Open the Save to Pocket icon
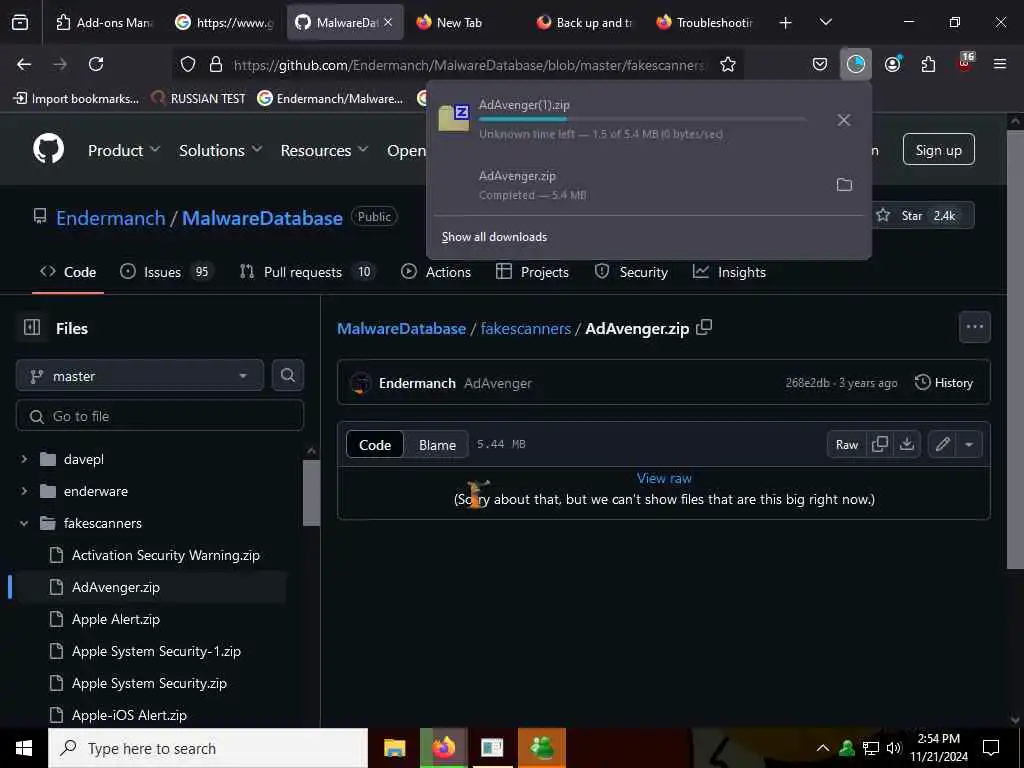1024x768 pixels. (x=820, y=64)
